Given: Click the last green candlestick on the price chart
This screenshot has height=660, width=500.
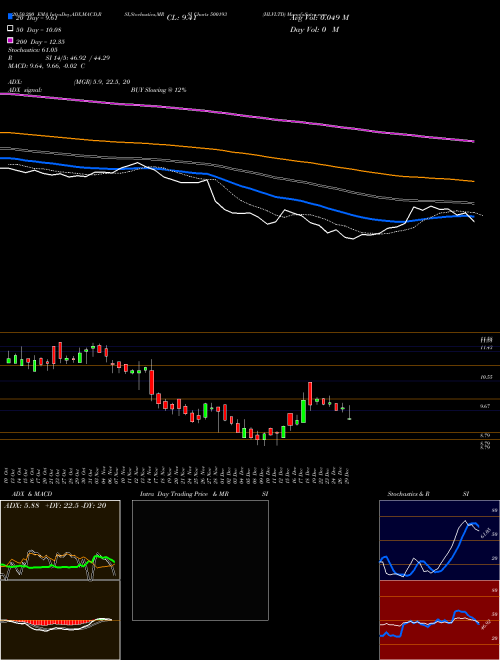Looking at the screenshot, I should click(x=349, y=419).
